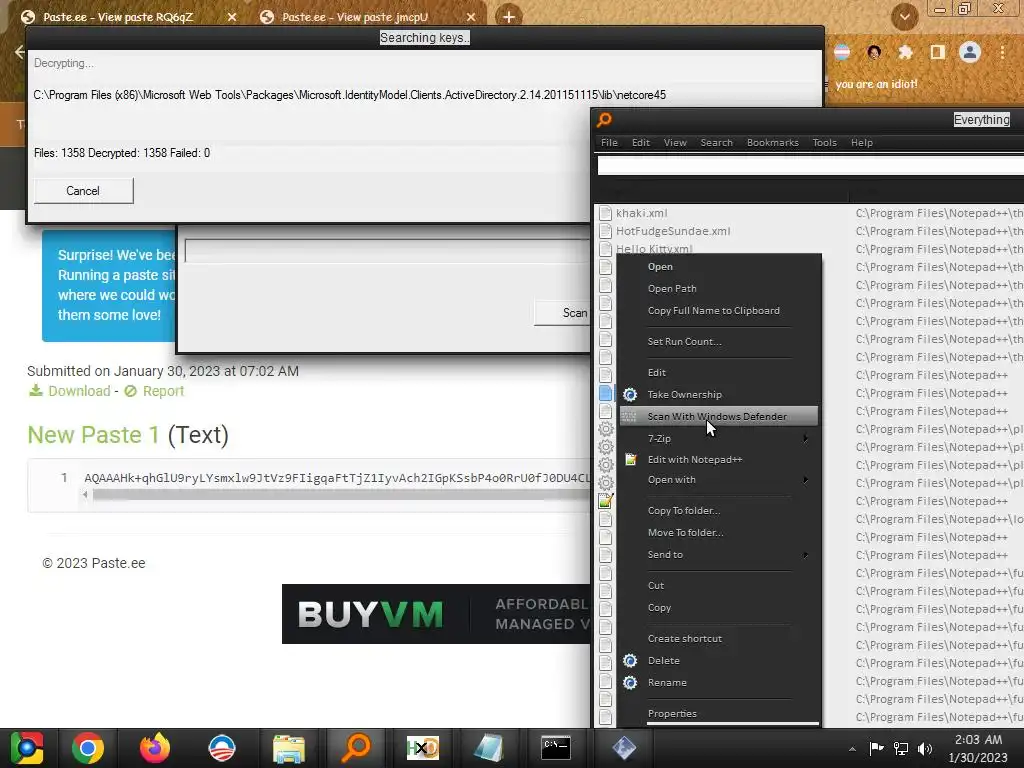Open Properties from the context menu
Screen dimensions: 1024x768
click(718, 714)
